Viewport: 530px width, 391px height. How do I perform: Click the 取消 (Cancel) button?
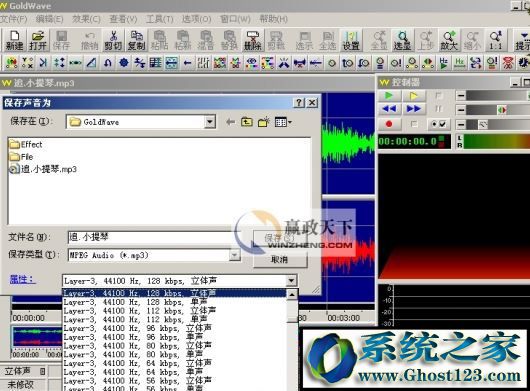pos(280,260)
